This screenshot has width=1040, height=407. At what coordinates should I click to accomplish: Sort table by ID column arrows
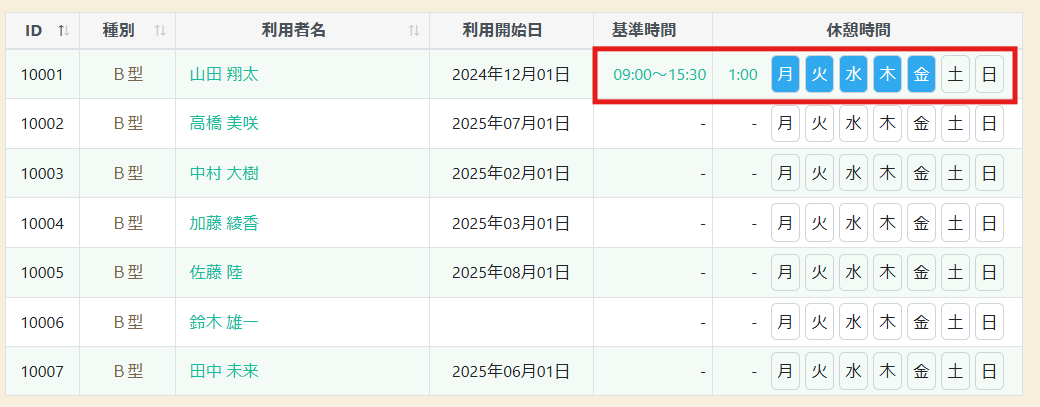64,30
